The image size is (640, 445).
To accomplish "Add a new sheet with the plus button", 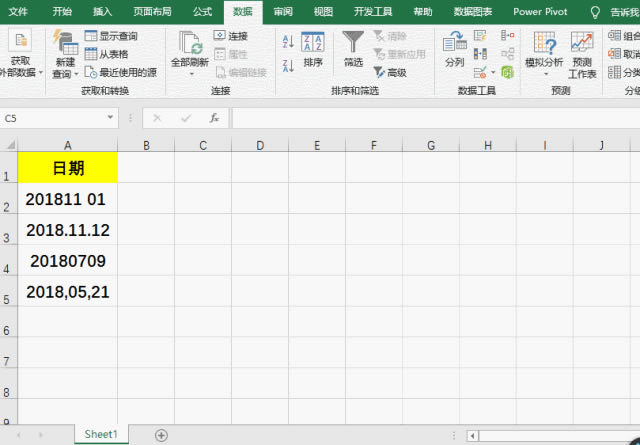I will click(x=161, y=435).
